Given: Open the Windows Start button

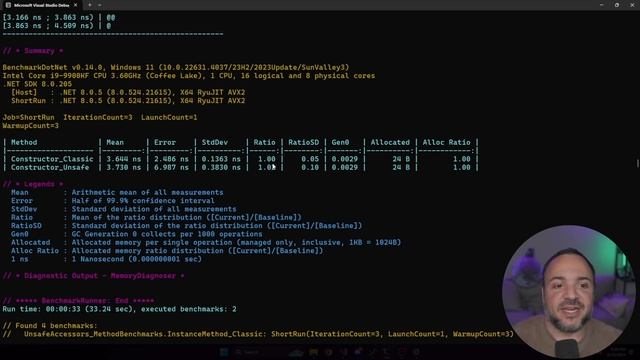Looking at the screenshot, I should (224, 352).
